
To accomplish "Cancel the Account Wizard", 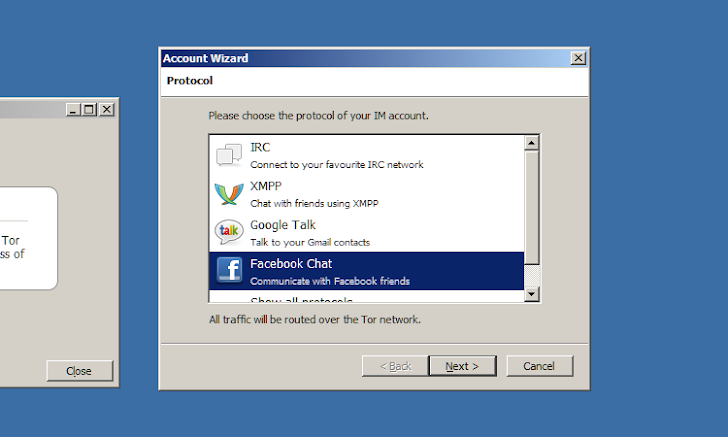I will tap(540, 366).
